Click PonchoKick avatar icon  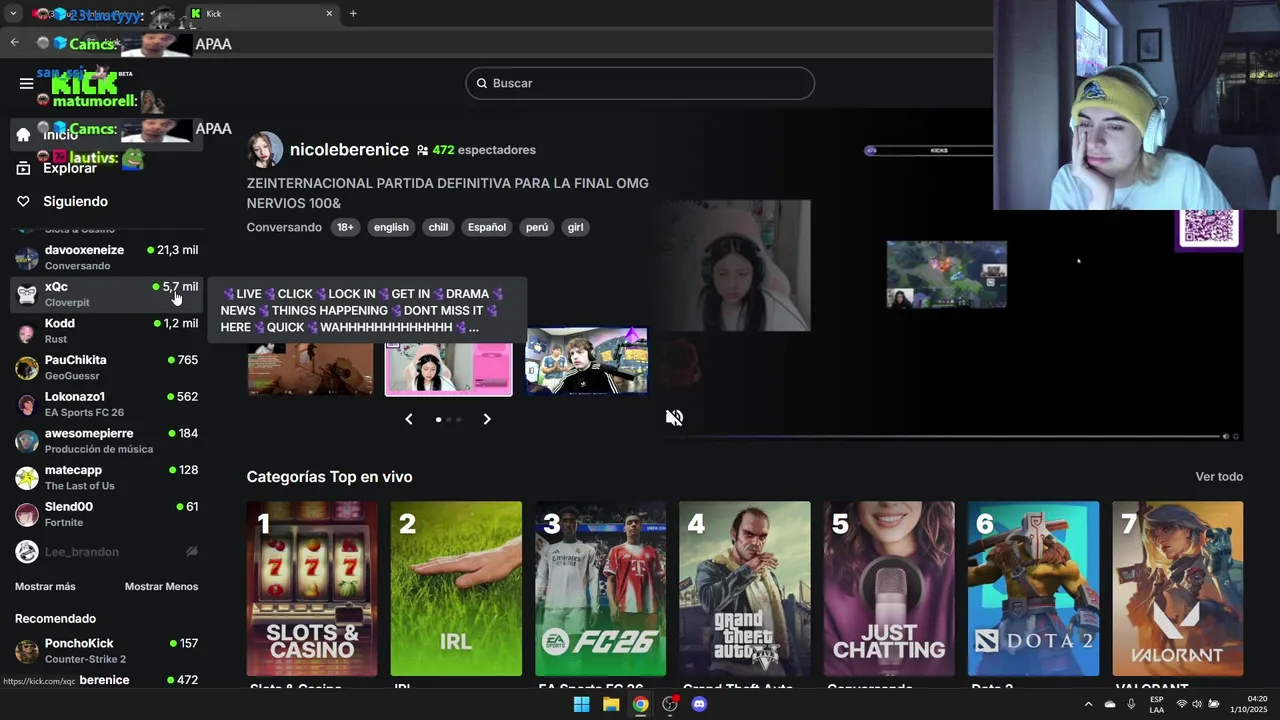tap(27, 651)
